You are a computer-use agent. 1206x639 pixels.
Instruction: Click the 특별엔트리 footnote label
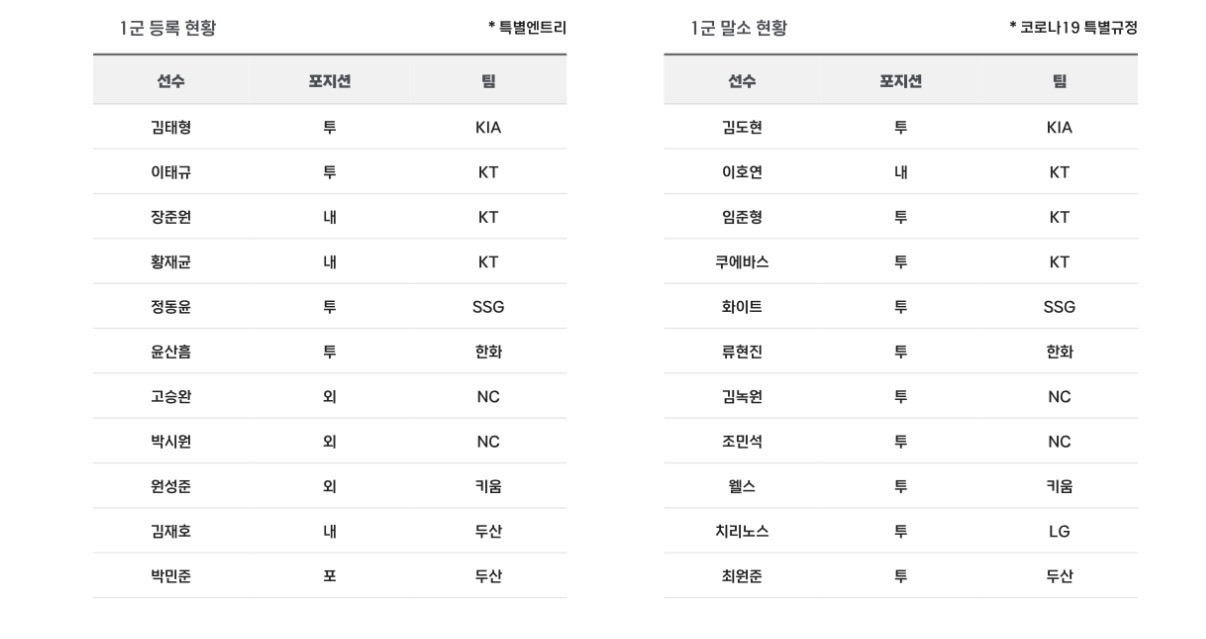click(527, 28)
